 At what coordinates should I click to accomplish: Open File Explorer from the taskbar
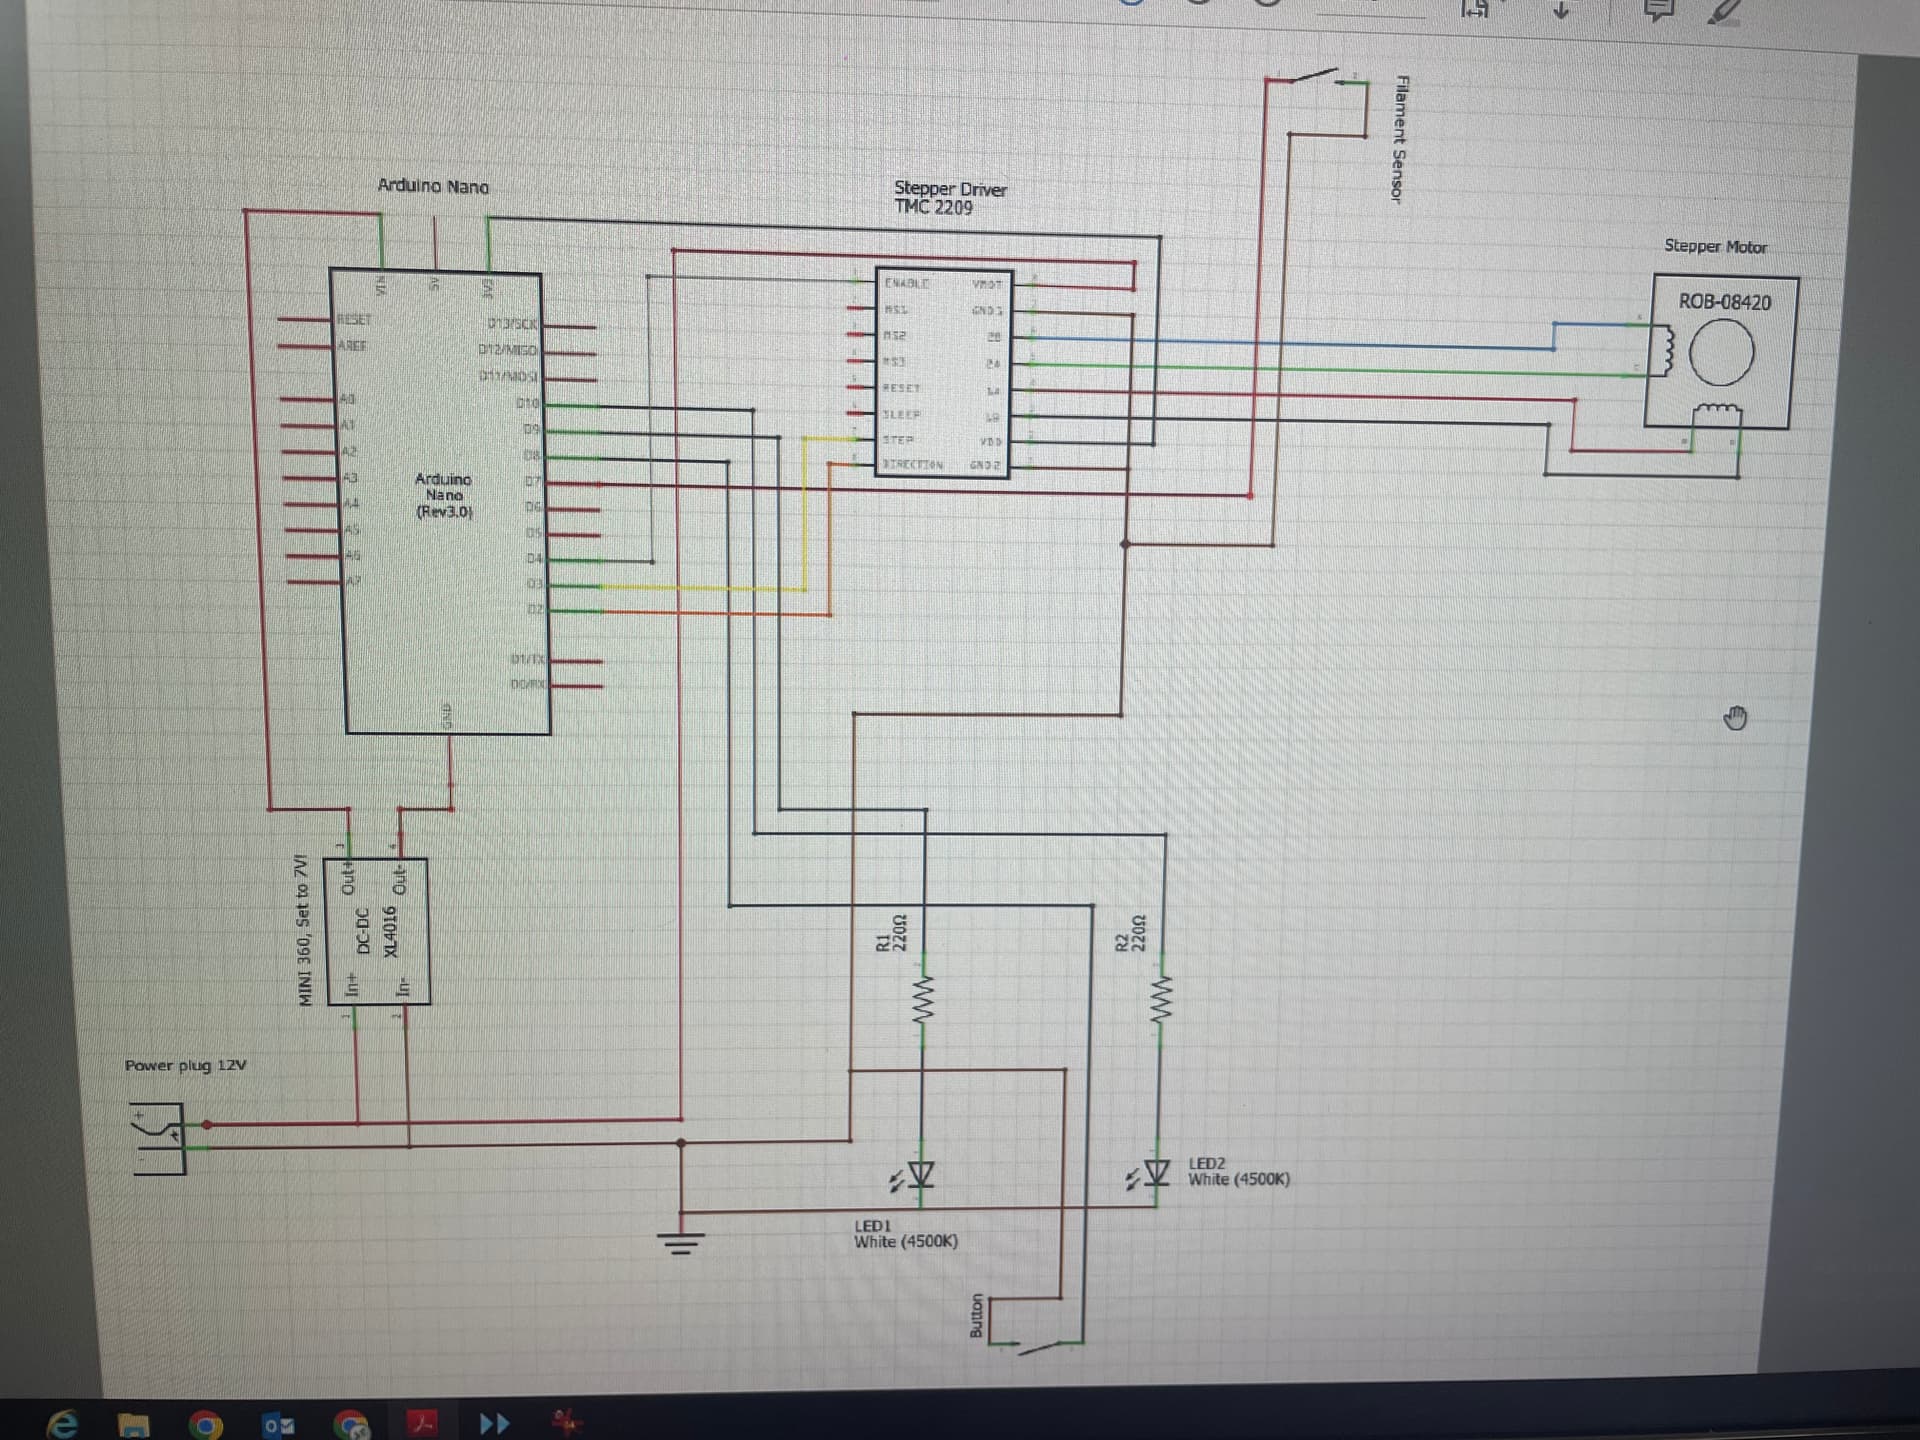point(132,1424)
